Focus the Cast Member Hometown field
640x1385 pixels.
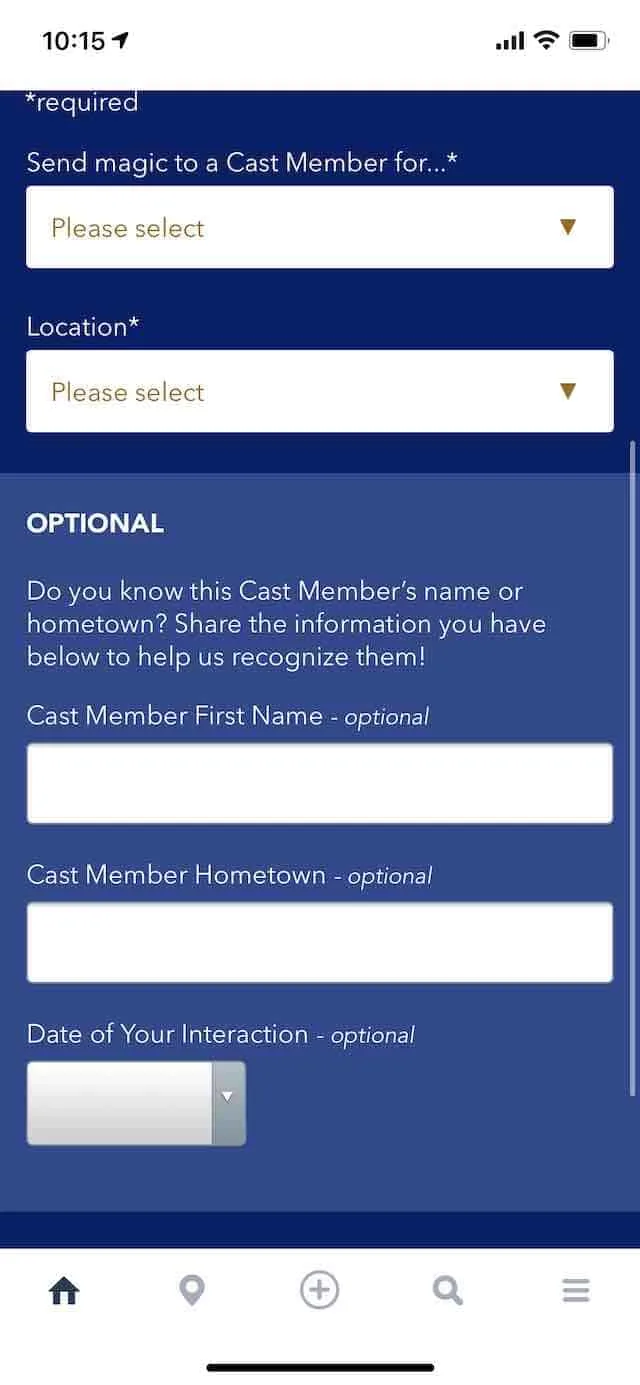(320, 942)
